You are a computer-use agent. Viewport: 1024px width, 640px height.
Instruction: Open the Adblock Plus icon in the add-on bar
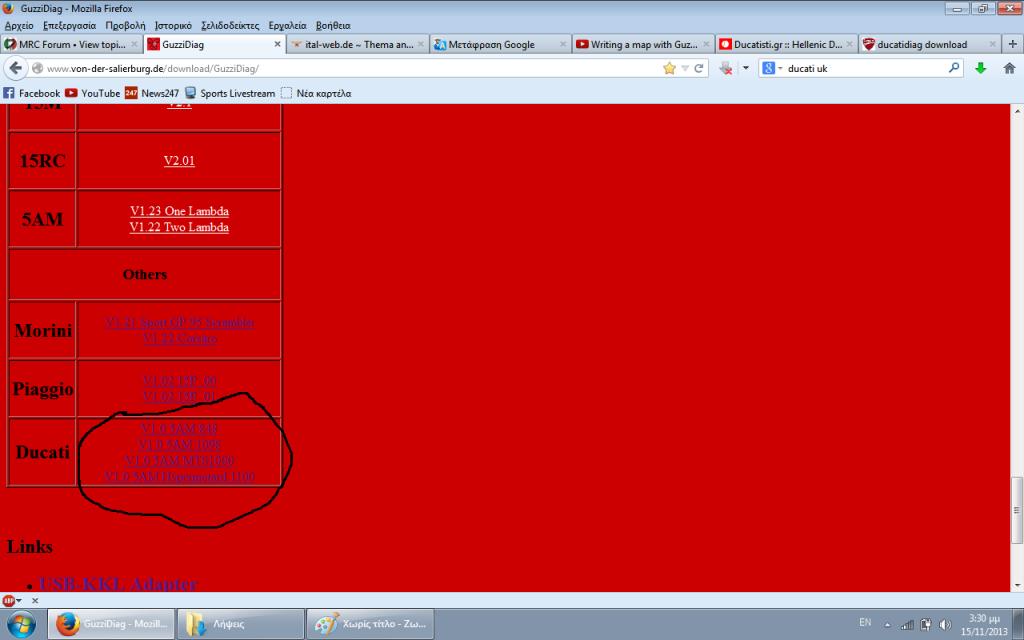(x=9, y=600)
